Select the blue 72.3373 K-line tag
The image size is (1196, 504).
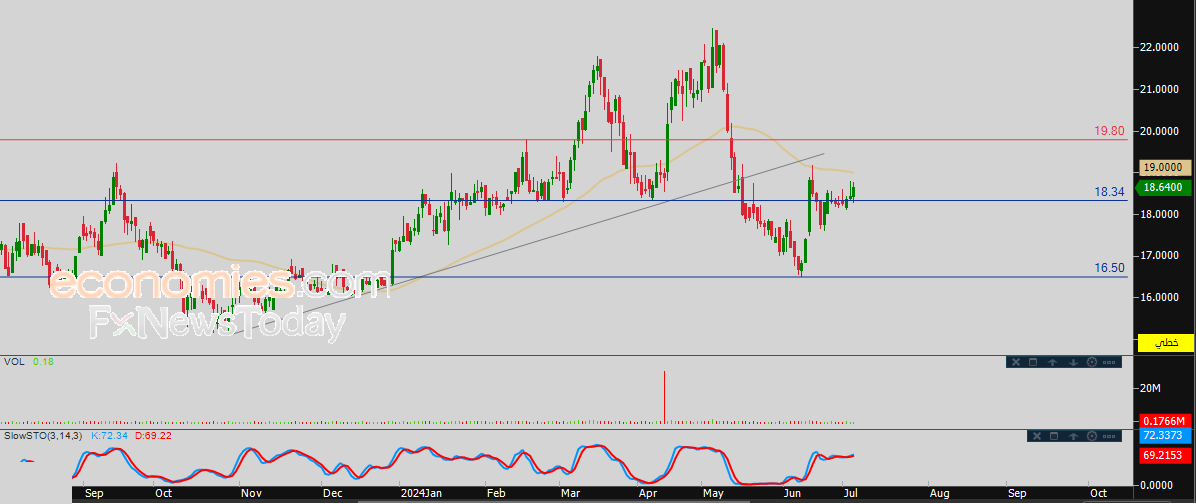point(1165,435)
